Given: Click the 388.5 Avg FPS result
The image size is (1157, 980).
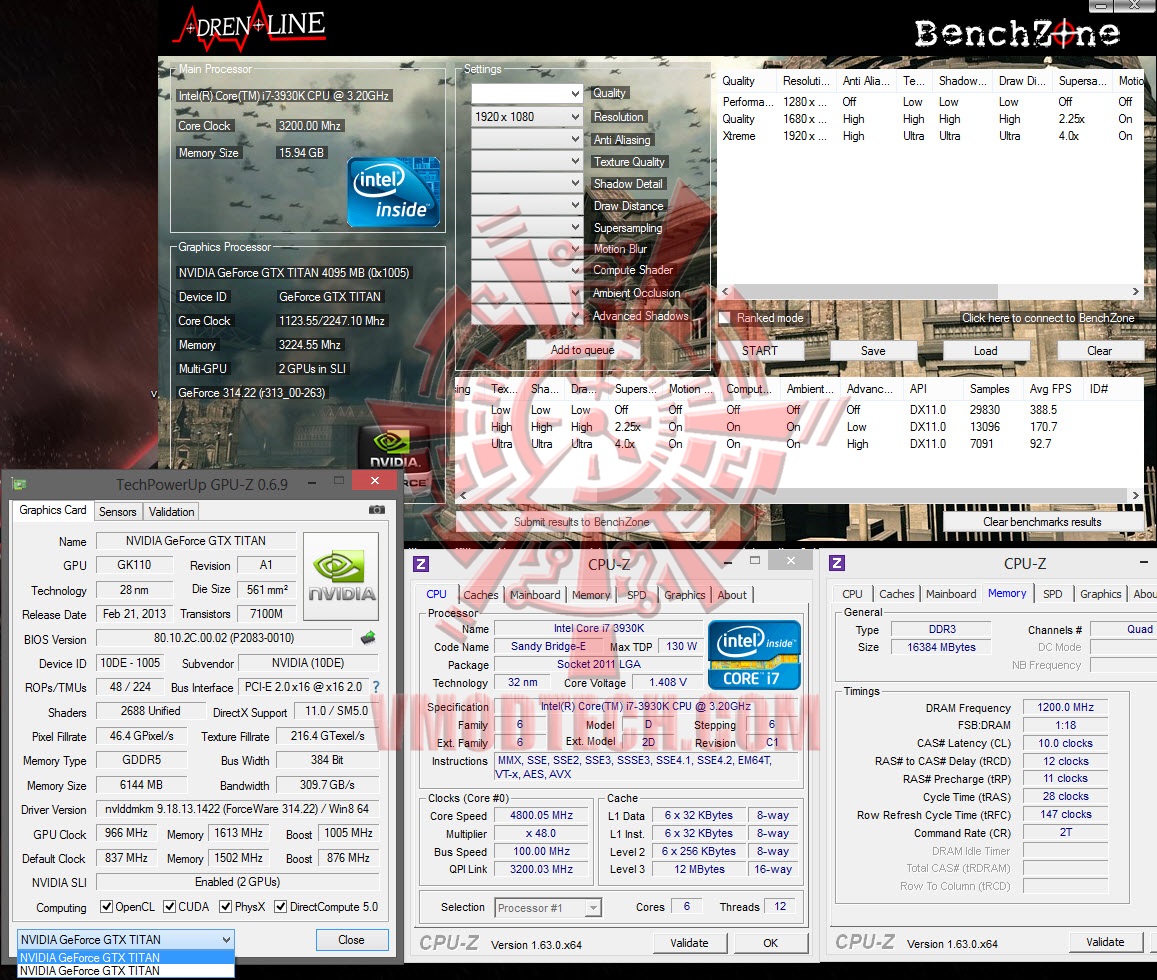Looking at the screenshot, I should [x=1043, y=410].
